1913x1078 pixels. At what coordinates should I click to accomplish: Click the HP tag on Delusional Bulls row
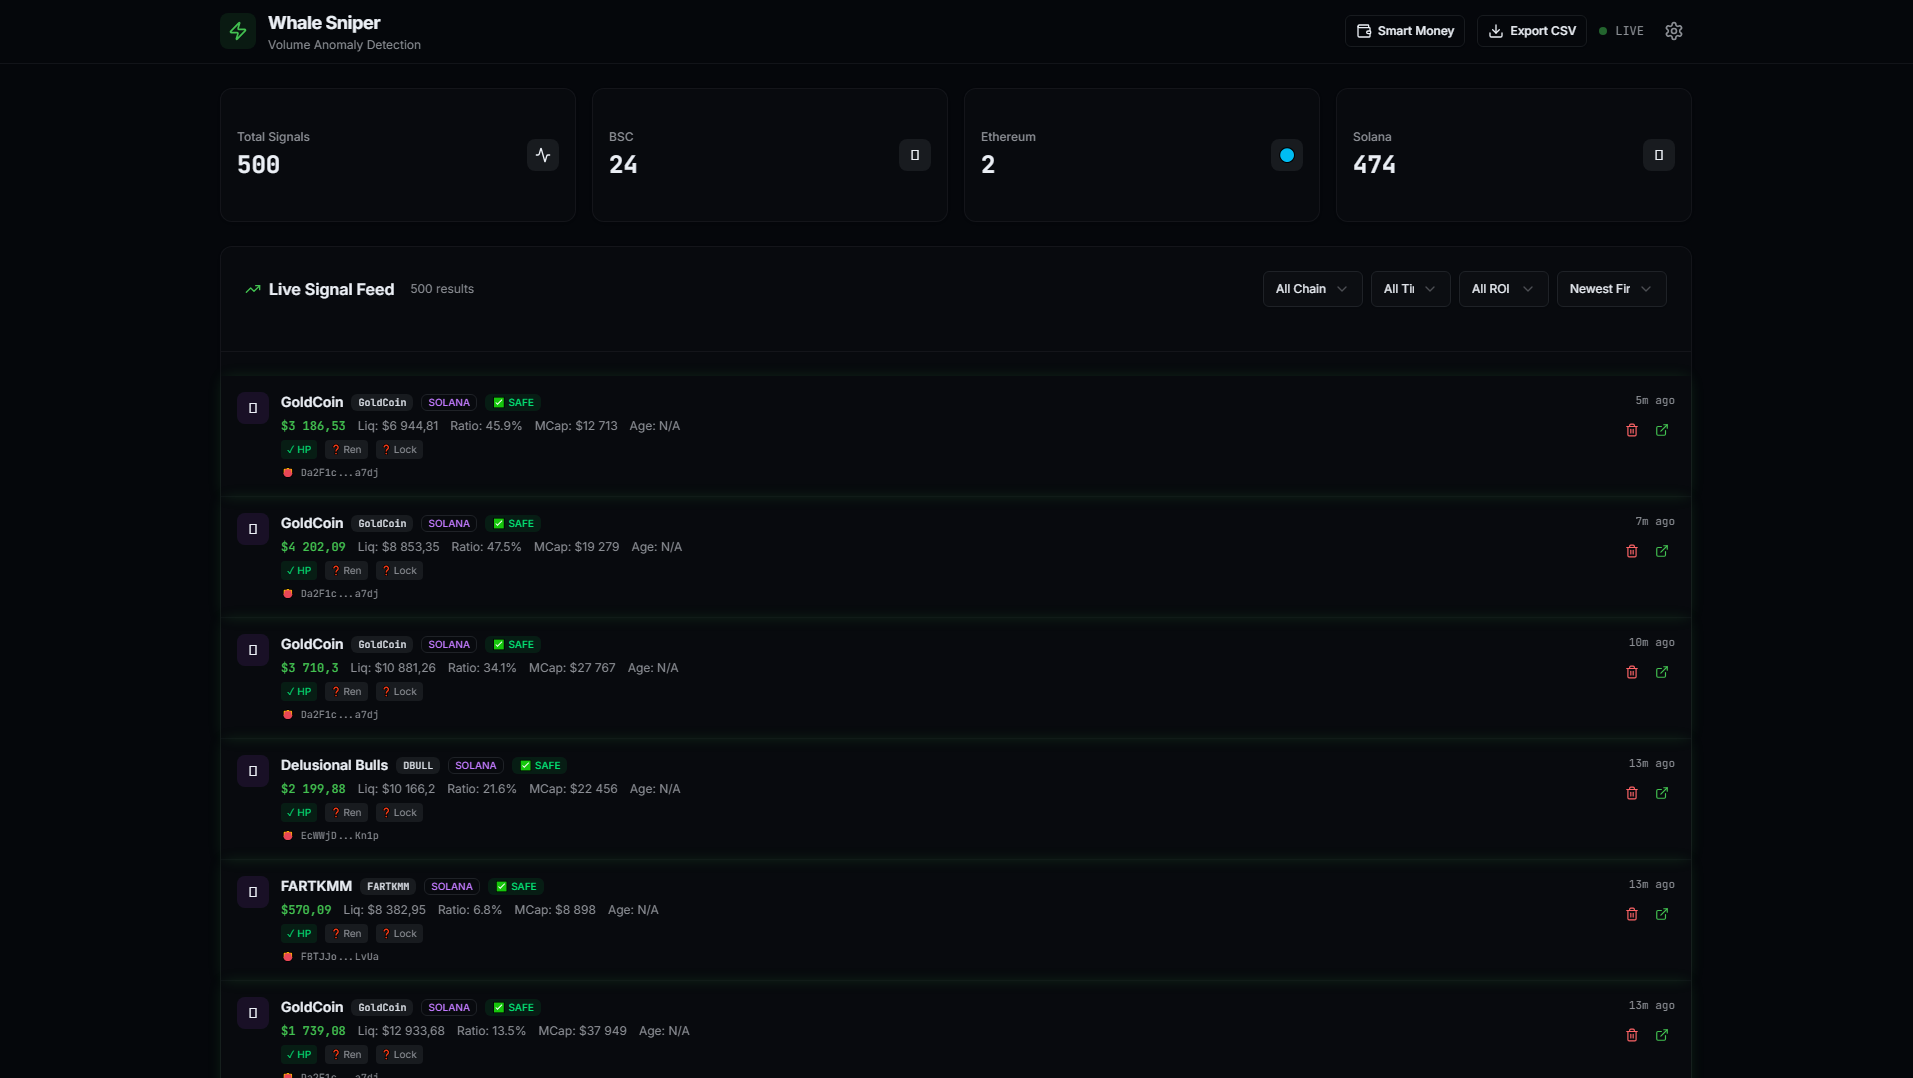pyautogui.click(x=299, y=813)
